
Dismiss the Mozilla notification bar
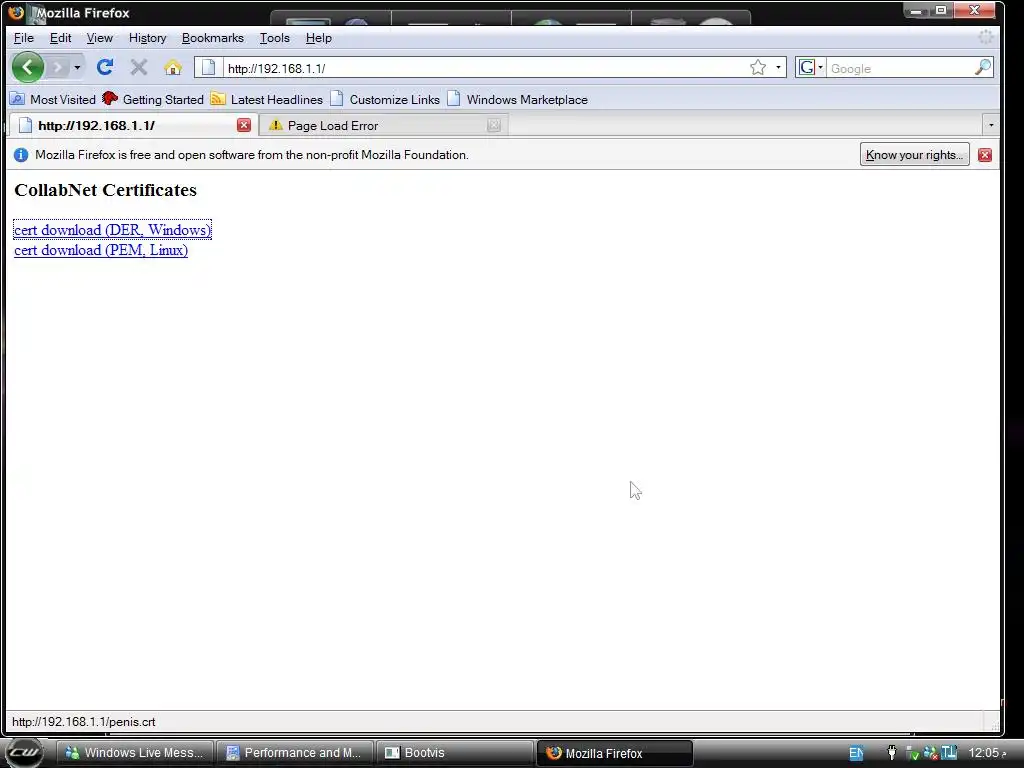[985, 155]
